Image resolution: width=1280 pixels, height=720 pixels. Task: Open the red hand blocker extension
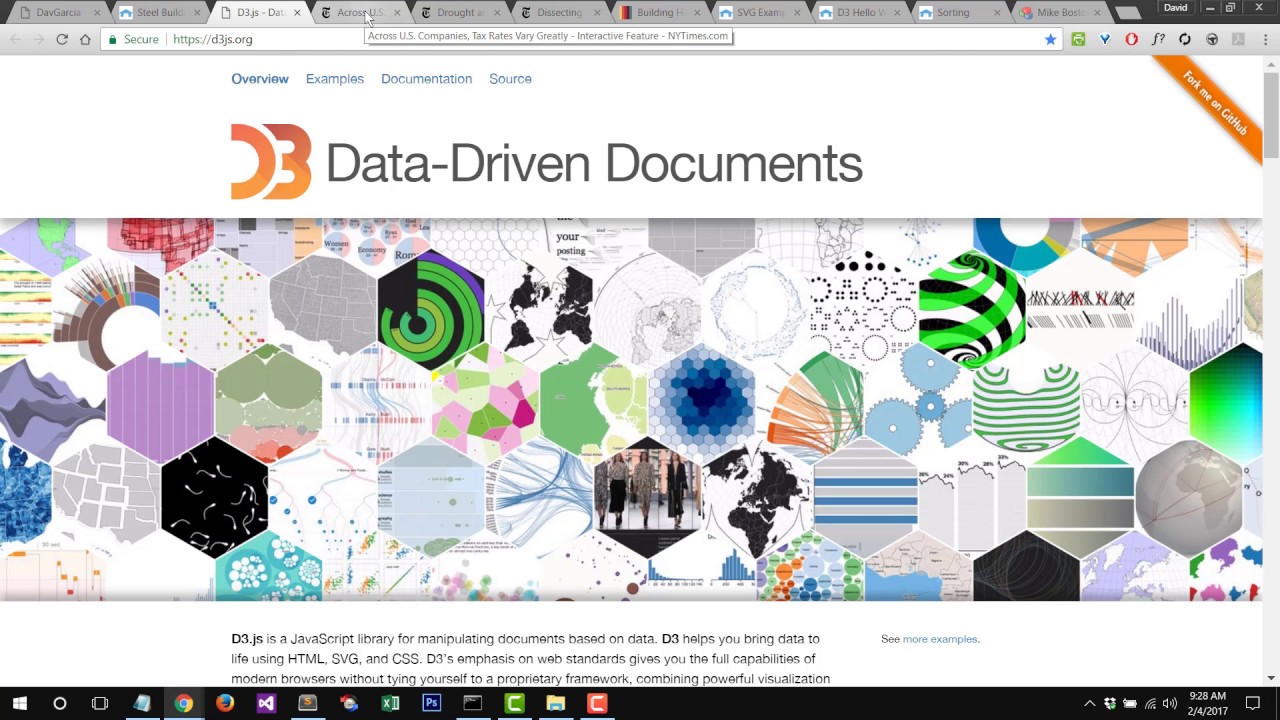1132,39
